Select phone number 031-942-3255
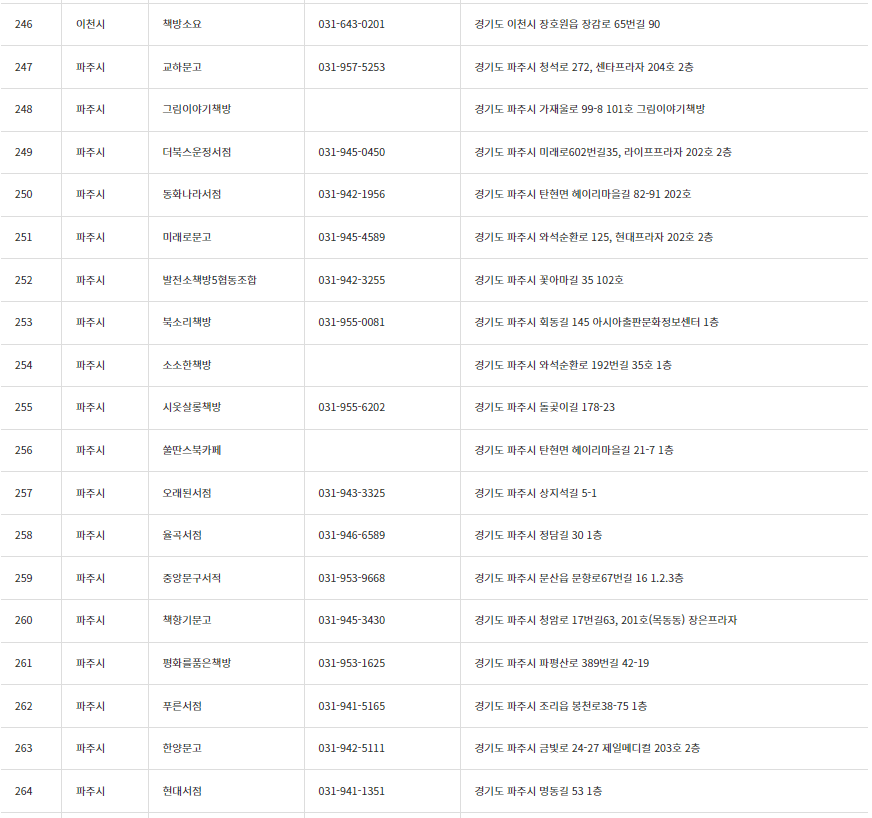The image size is (872, 818). click(x=351, y=280)
